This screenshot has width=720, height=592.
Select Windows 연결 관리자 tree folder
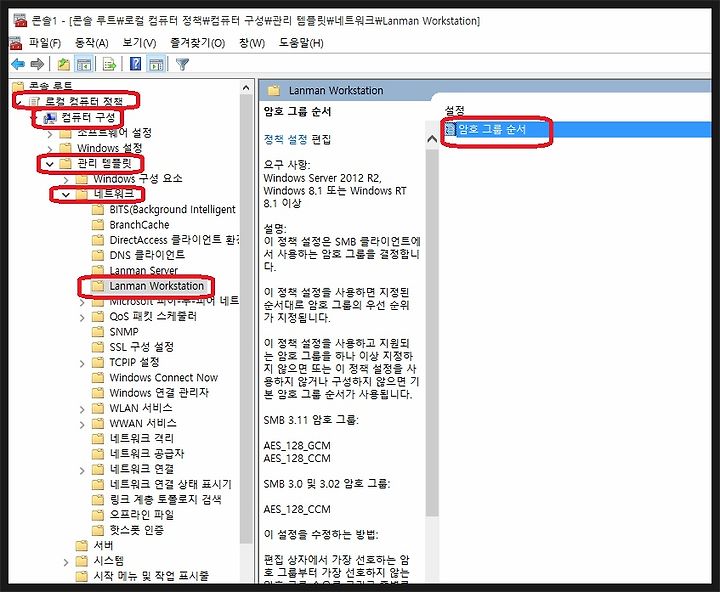click(x=159, y=393)
